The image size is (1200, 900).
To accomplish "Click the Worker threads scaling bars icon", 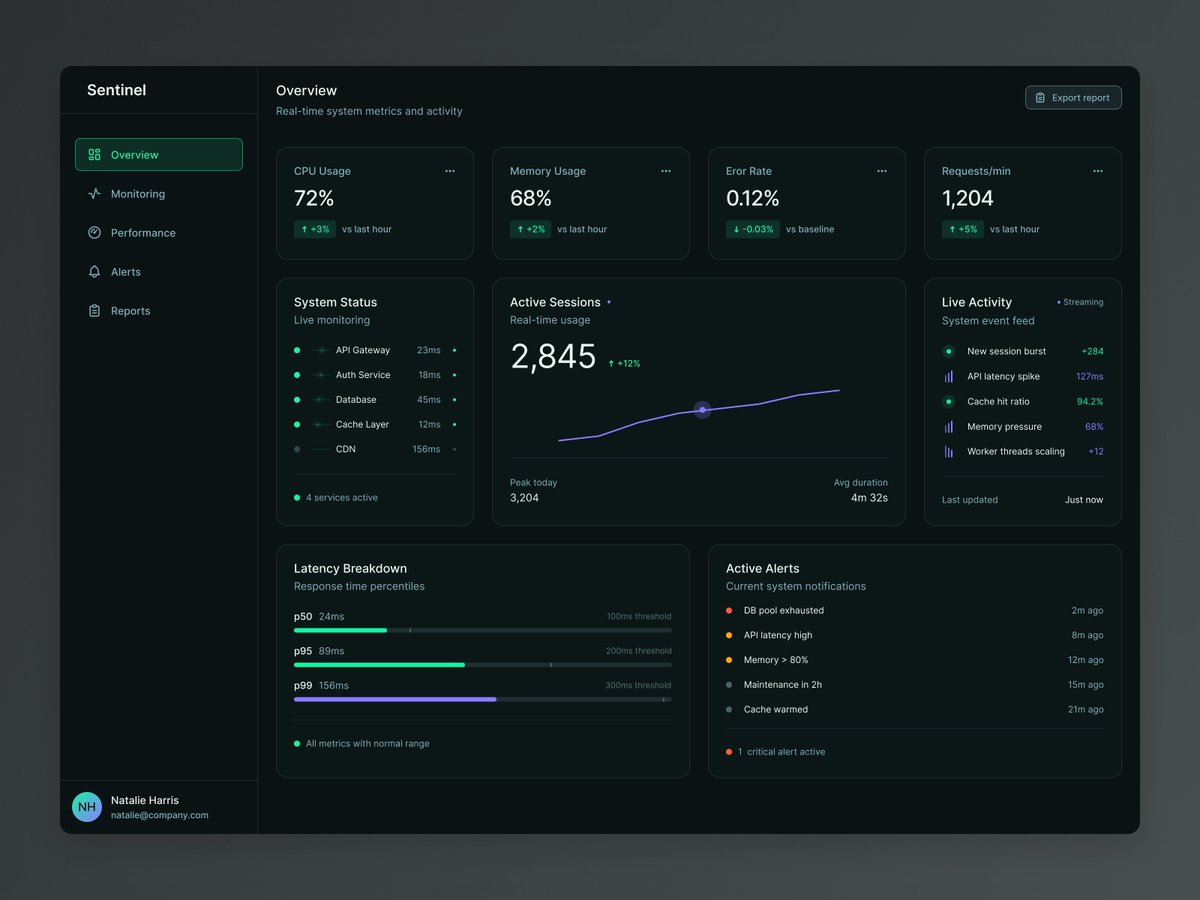I will click(948, 451).
